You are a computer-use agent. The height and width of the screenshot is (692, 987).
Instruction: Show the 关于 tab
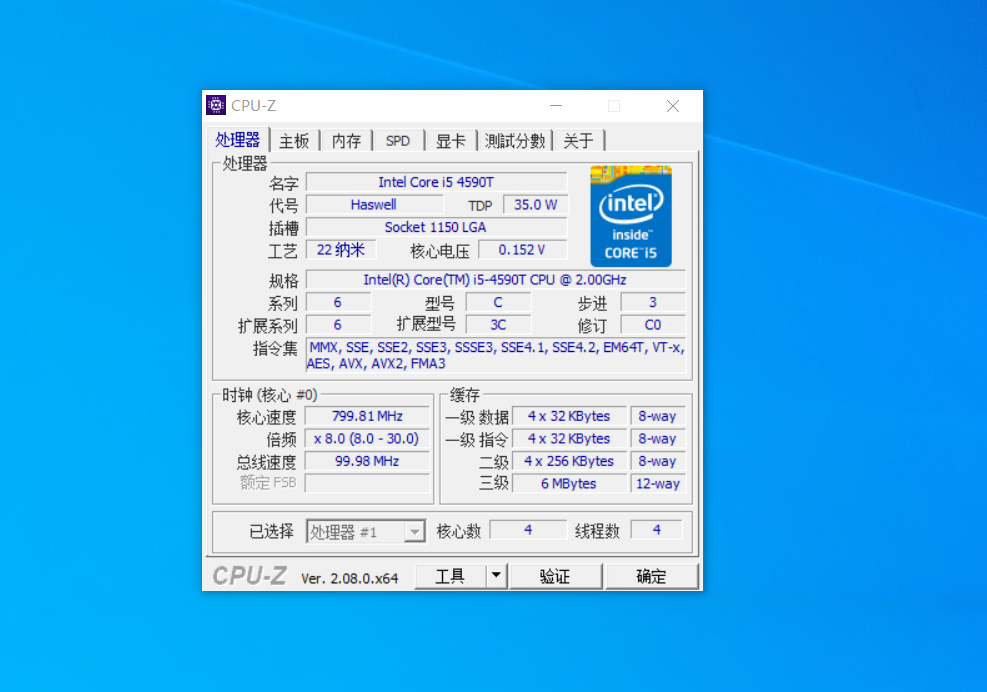tap(578, 140)
